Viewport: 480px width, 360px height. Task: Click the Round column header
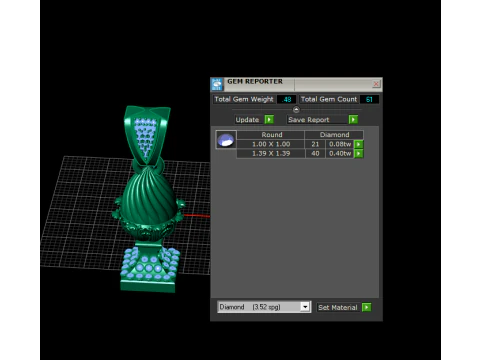271,135
